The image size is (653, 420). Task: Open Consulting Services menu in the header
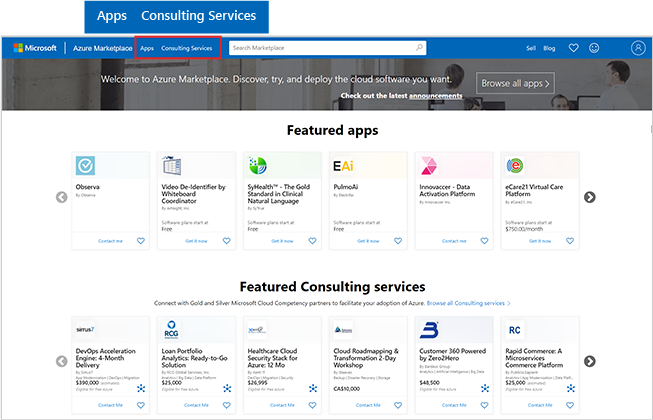[x=187, y=48]
